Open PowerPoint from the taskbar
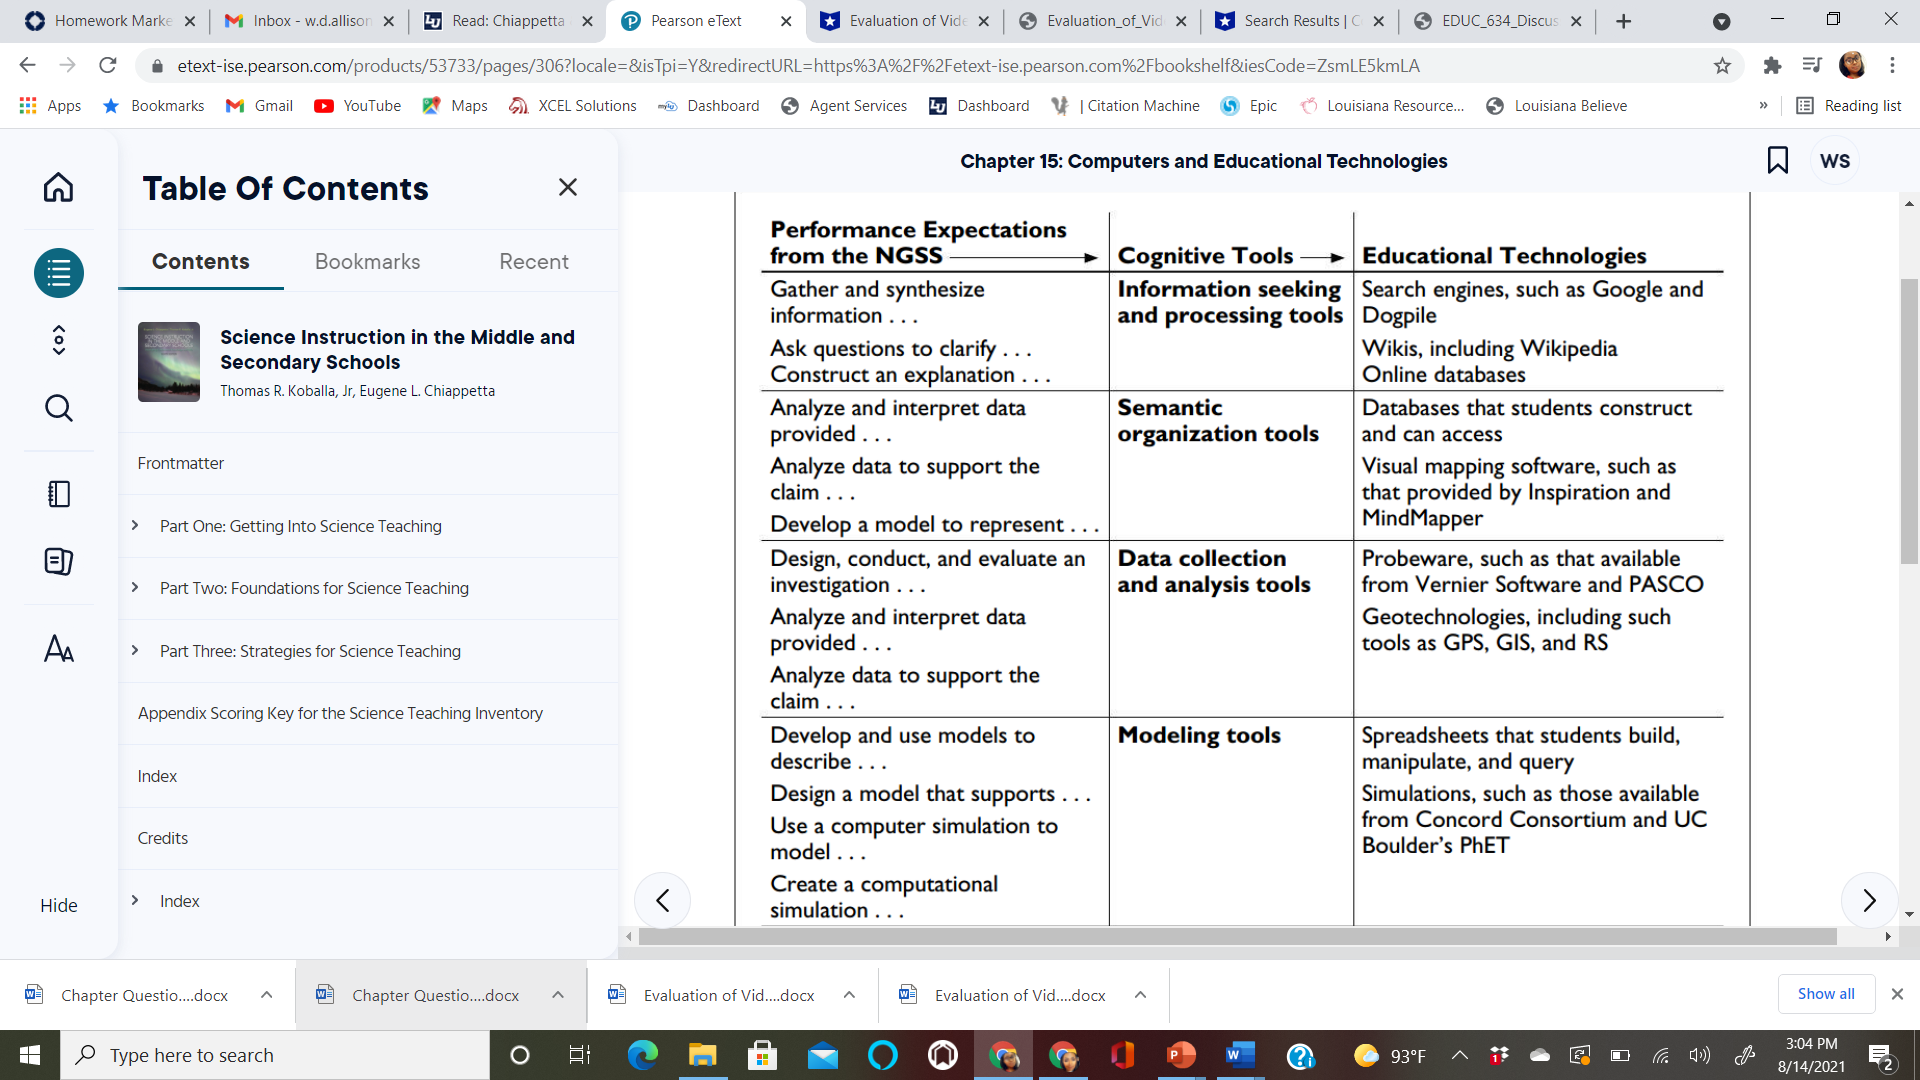1920x1080 pixels. 1181,1055
